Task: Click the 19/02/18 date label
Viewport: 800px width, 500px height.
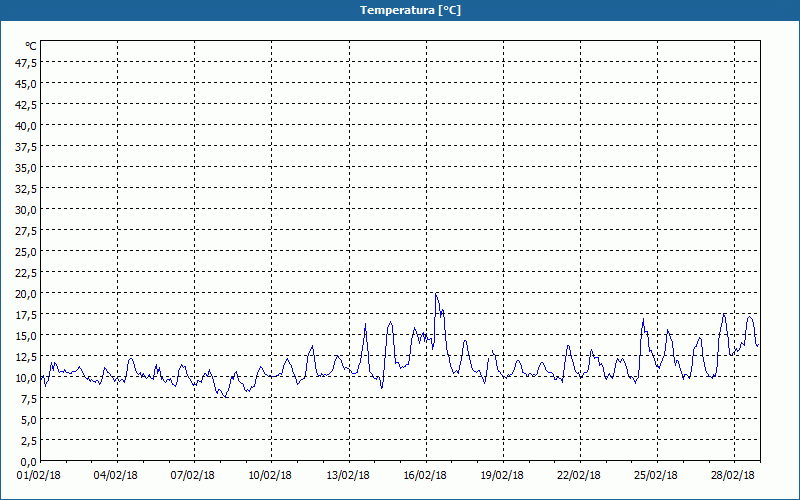Action: coord(502,476)
